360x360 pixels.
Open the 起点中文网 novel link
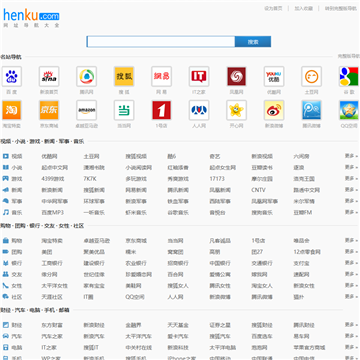55,167
